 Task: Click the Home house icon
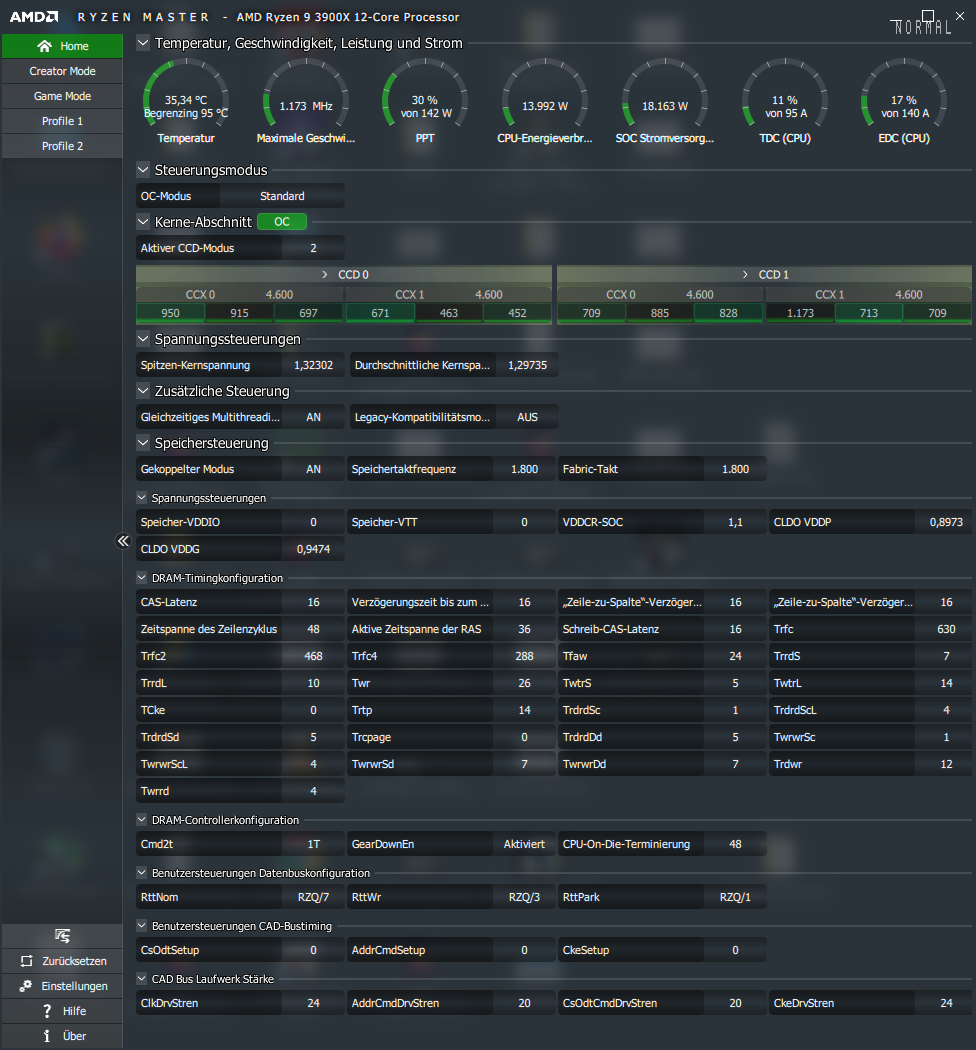(45, 46)
